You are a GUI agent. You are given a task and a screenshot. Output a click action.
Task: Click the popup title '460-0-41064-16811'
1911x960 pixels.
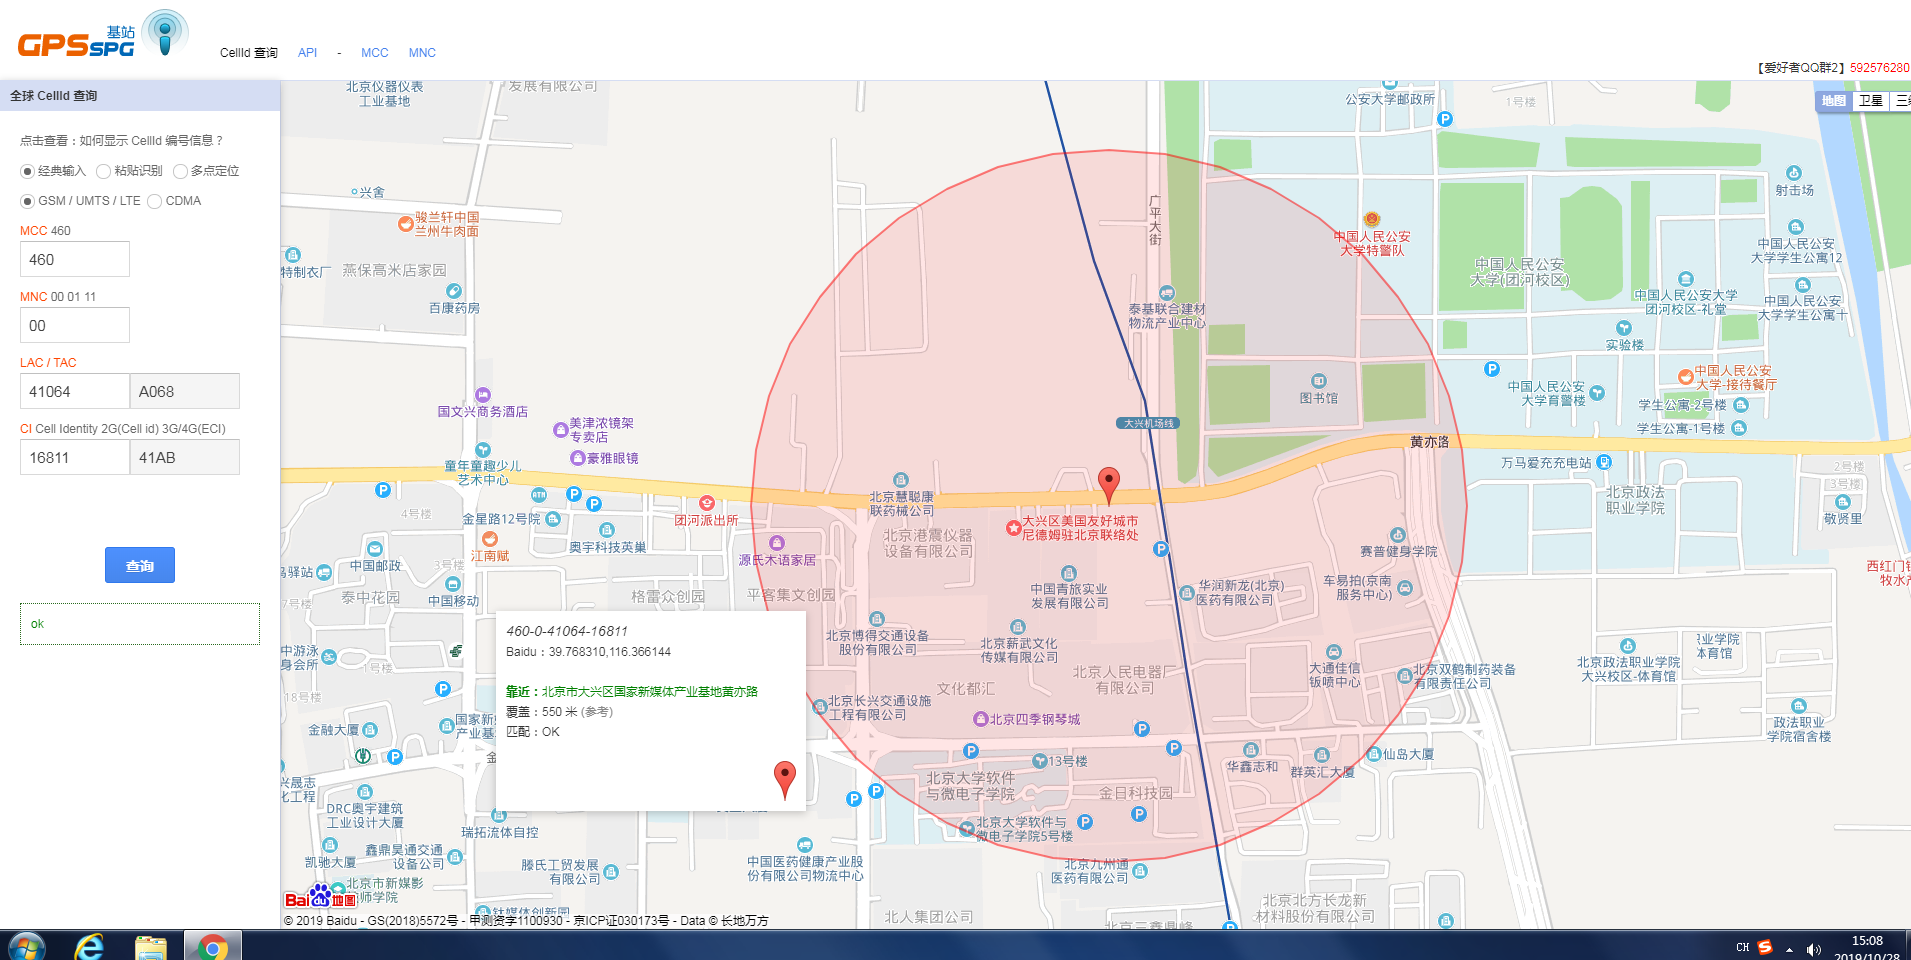[567, 631]
